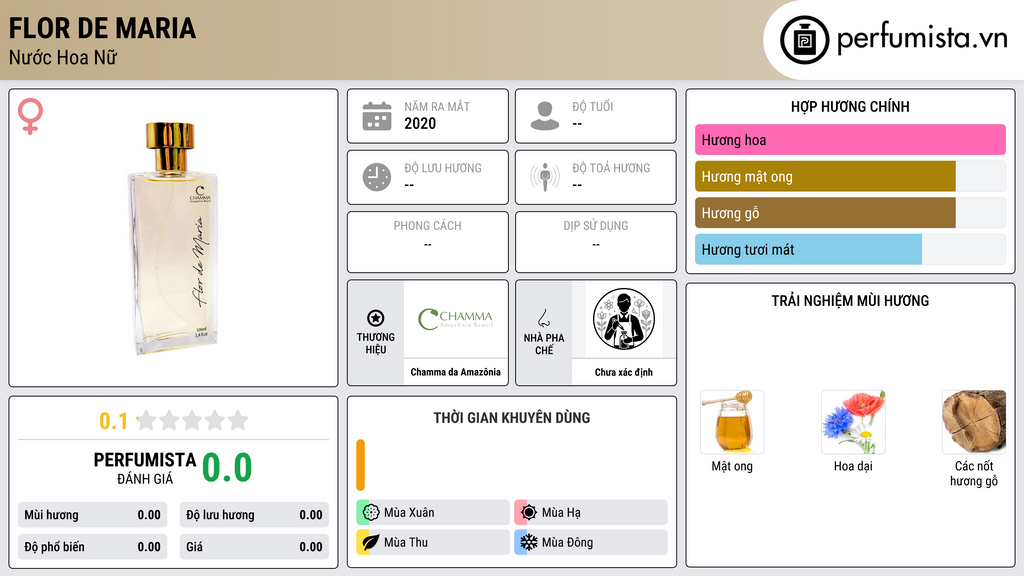Click the Mật ong note label

(732, 466)
